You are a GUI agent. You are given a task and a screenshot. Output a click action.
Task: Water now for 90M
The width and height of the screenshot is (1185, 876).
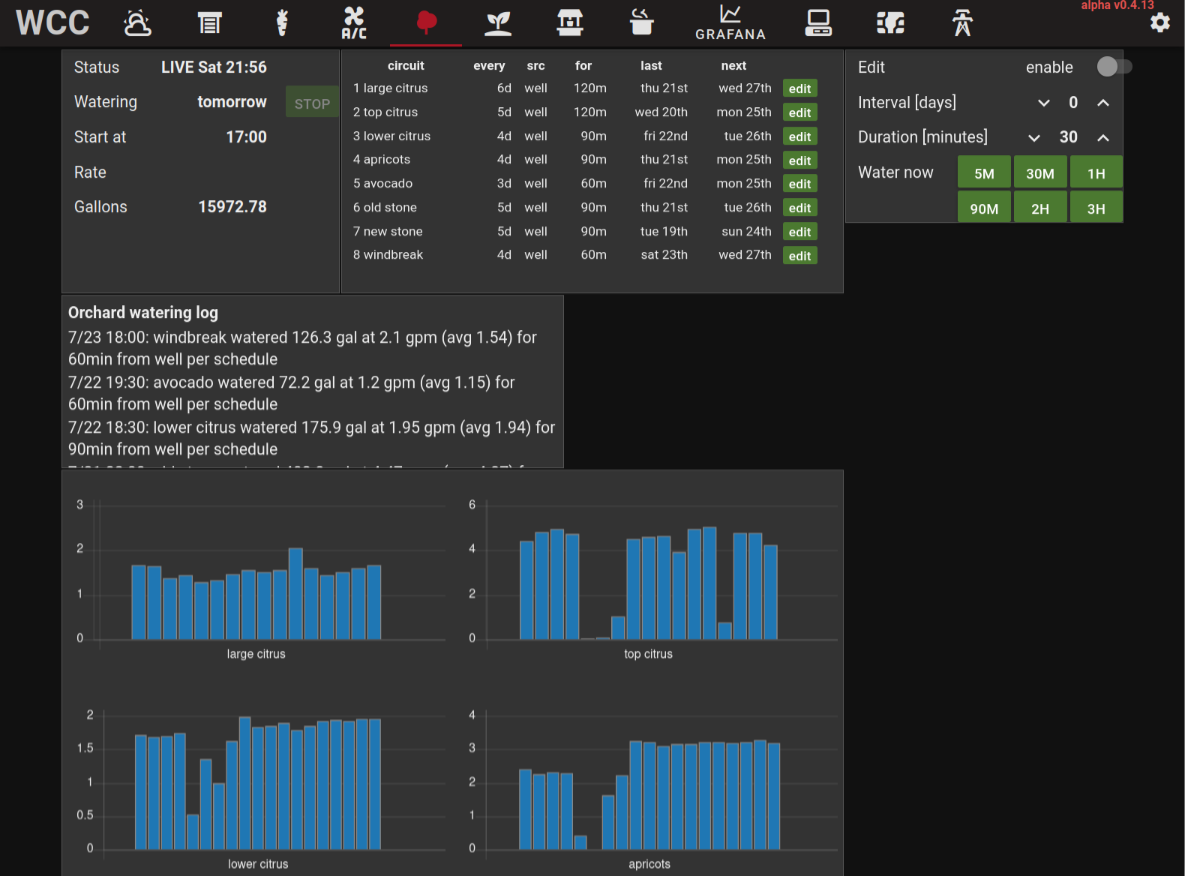(x=984, y=208)
